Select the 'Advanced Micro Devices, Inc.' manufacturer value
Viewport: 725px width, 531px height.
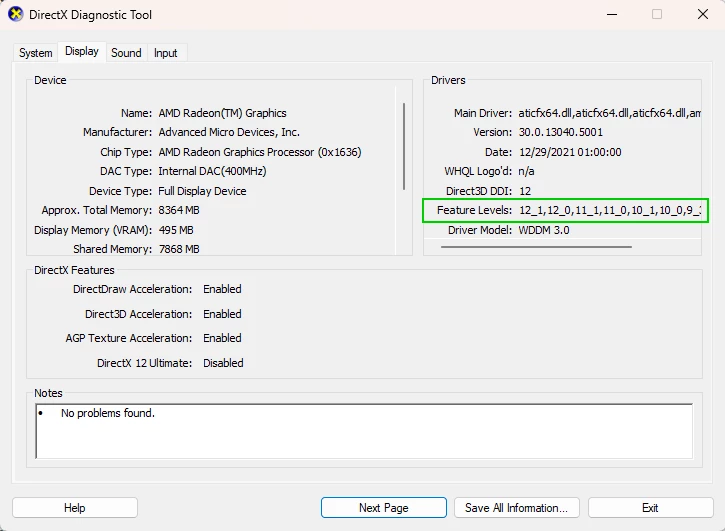point(229,132)
